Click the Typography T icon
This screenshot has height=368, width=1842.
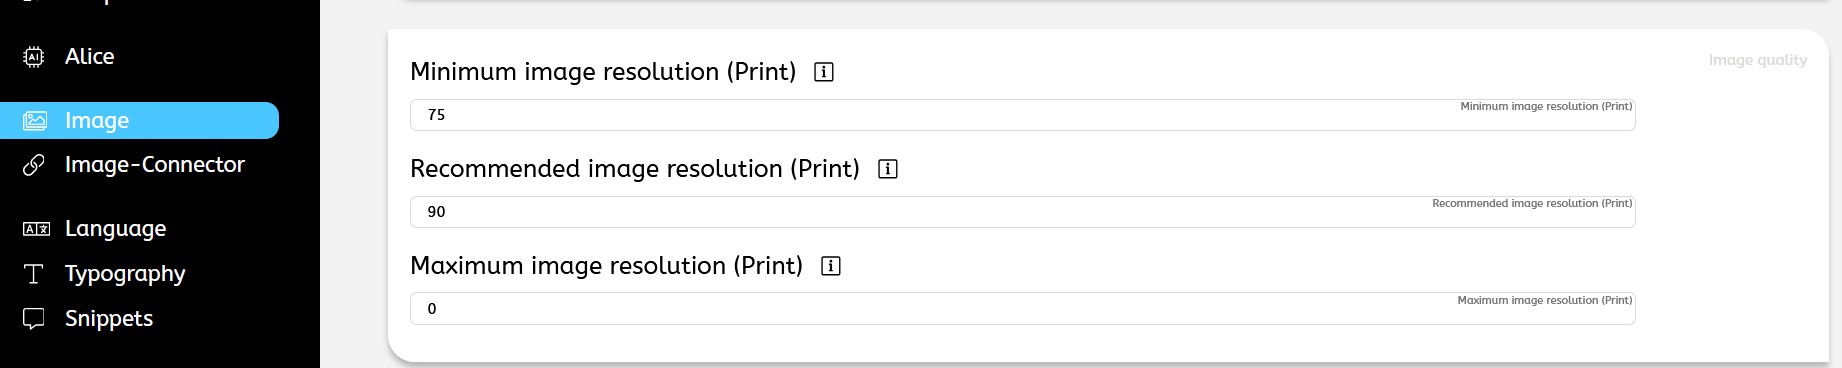click(34, 274)
